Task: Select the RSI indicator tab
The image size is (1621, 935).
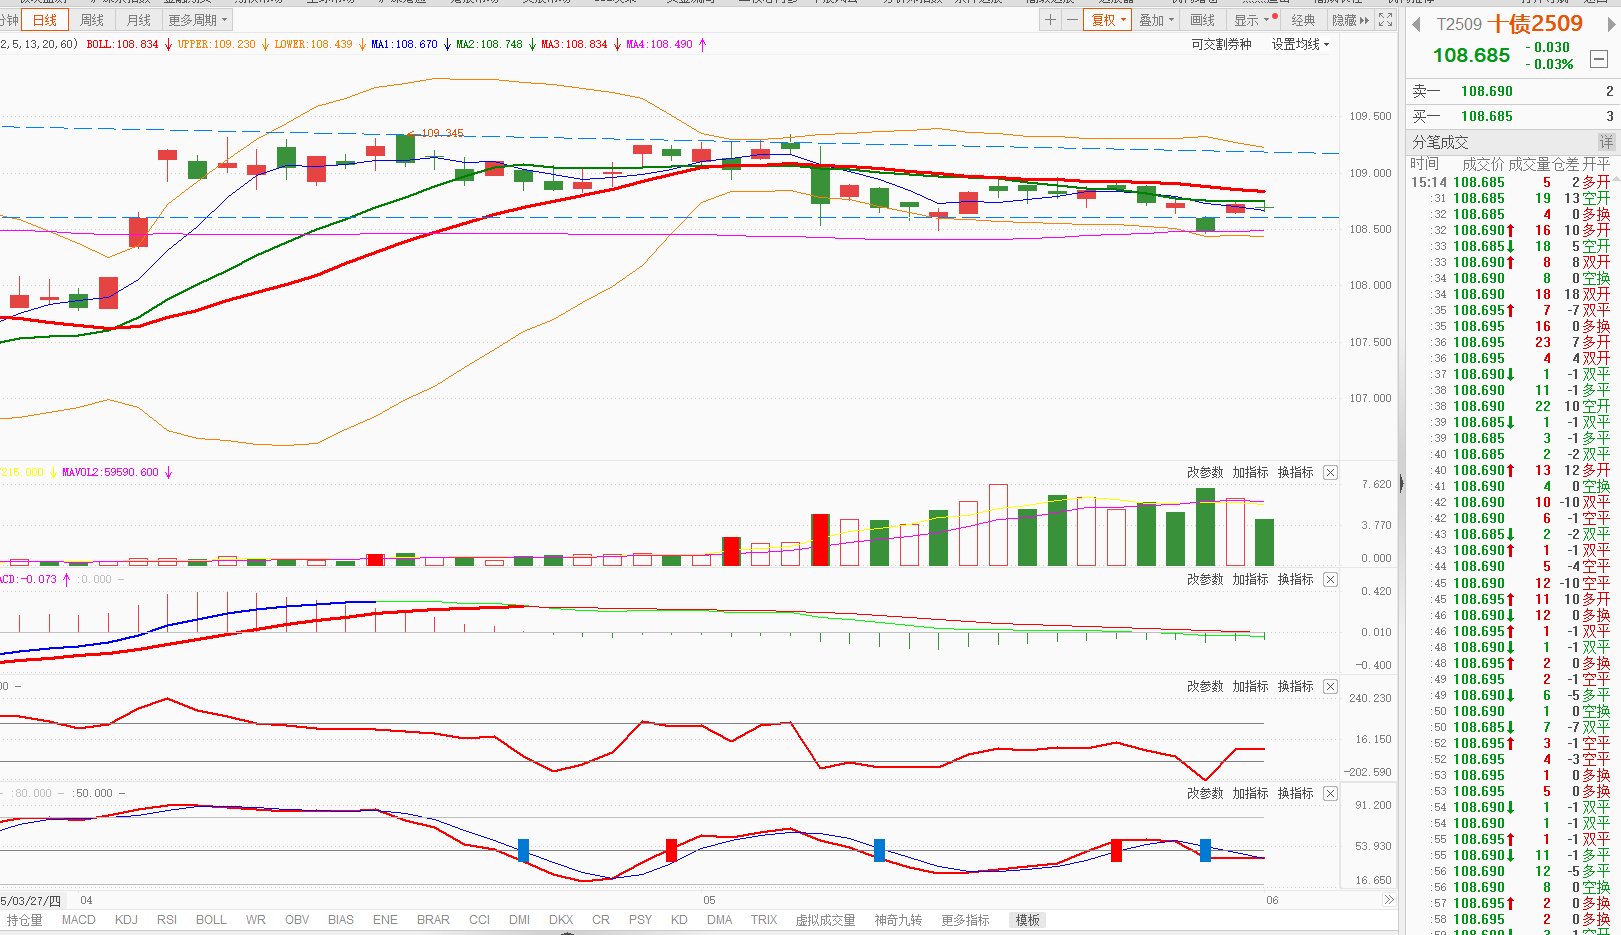Action: click(167, 920)
